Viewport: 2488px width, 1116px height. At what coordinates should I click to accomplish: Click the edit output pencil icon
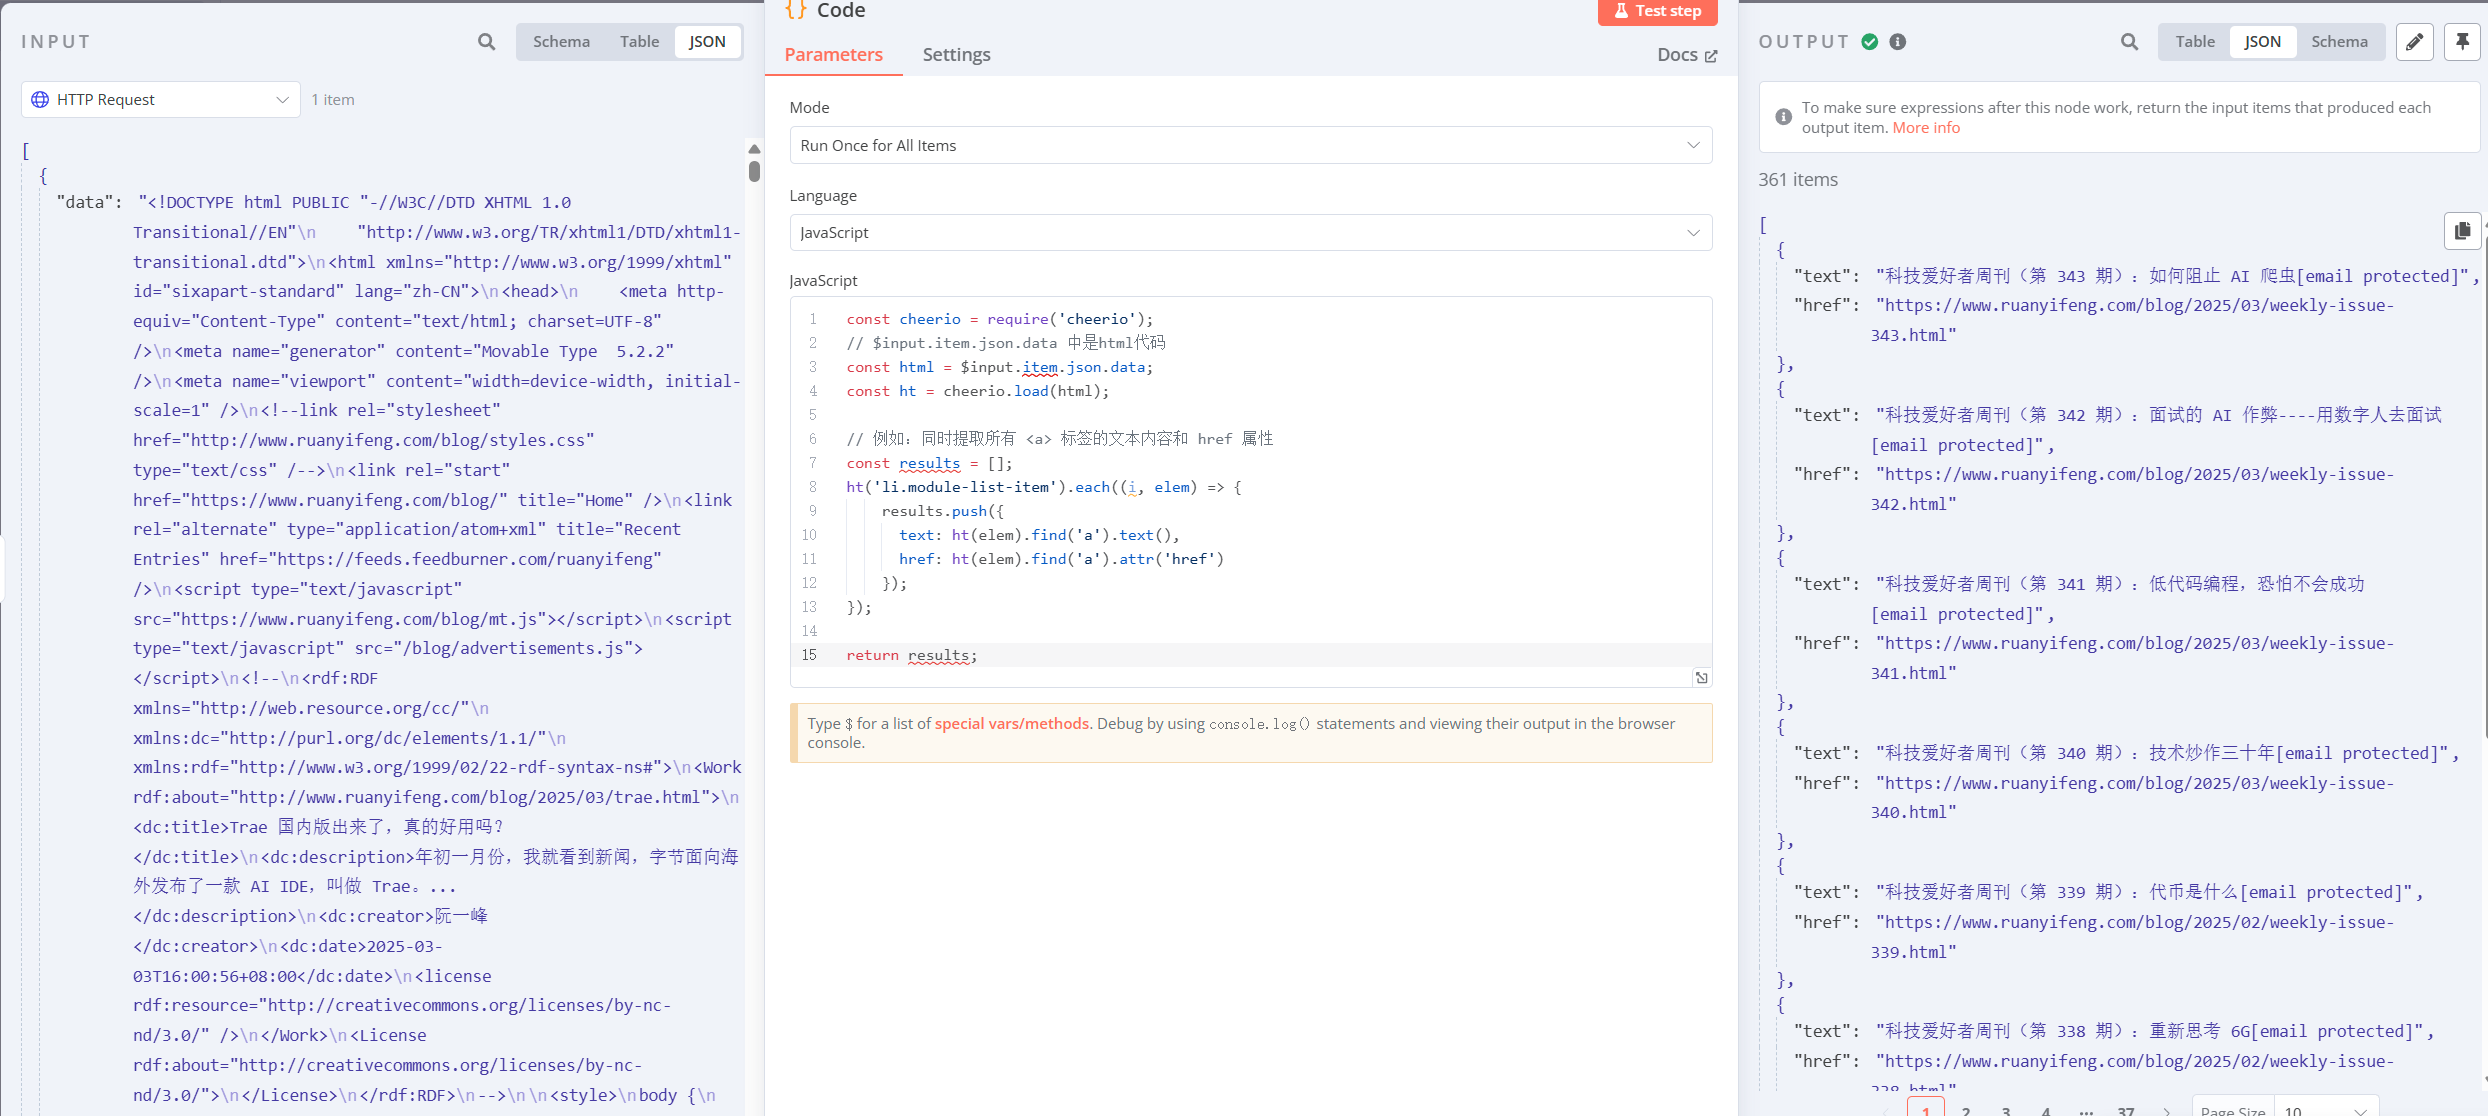[x=2414, y=42]
